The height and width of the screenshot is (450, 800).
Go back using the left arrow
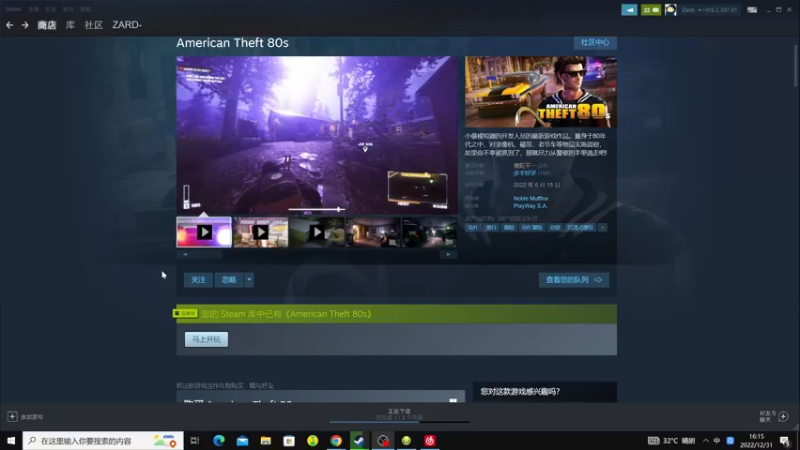coord(10,24)
